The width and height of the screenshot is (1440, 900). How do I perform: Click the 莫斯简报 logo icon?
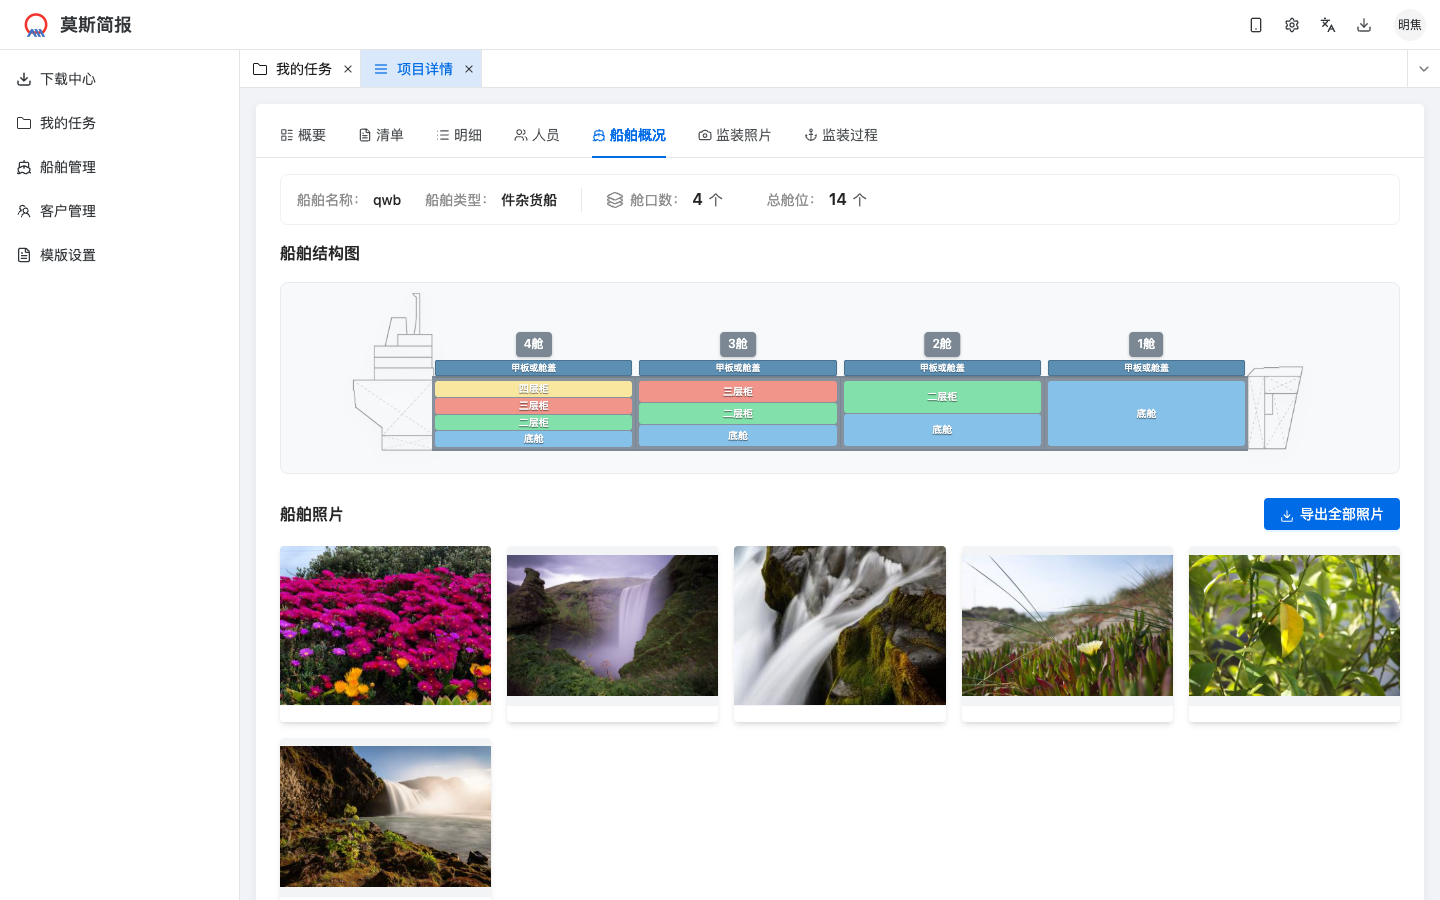pos(36,25)
